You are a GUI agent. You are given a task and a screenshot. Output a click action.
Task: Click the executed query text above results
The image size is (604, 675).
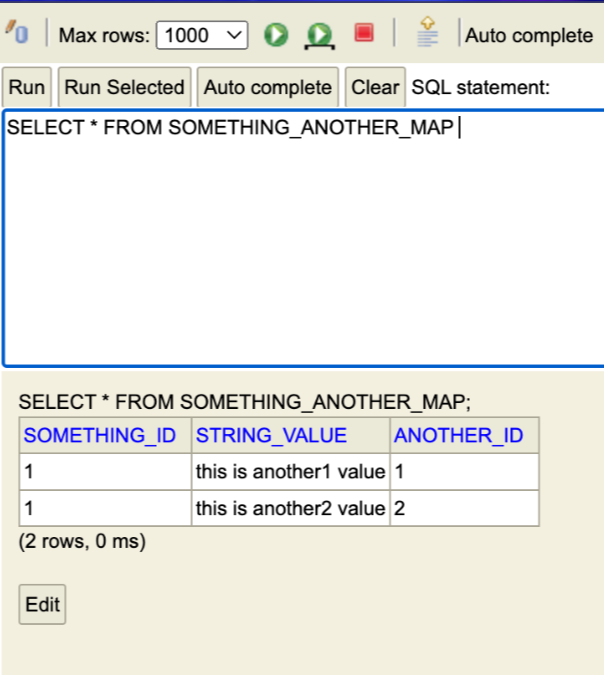coord(245,402)
